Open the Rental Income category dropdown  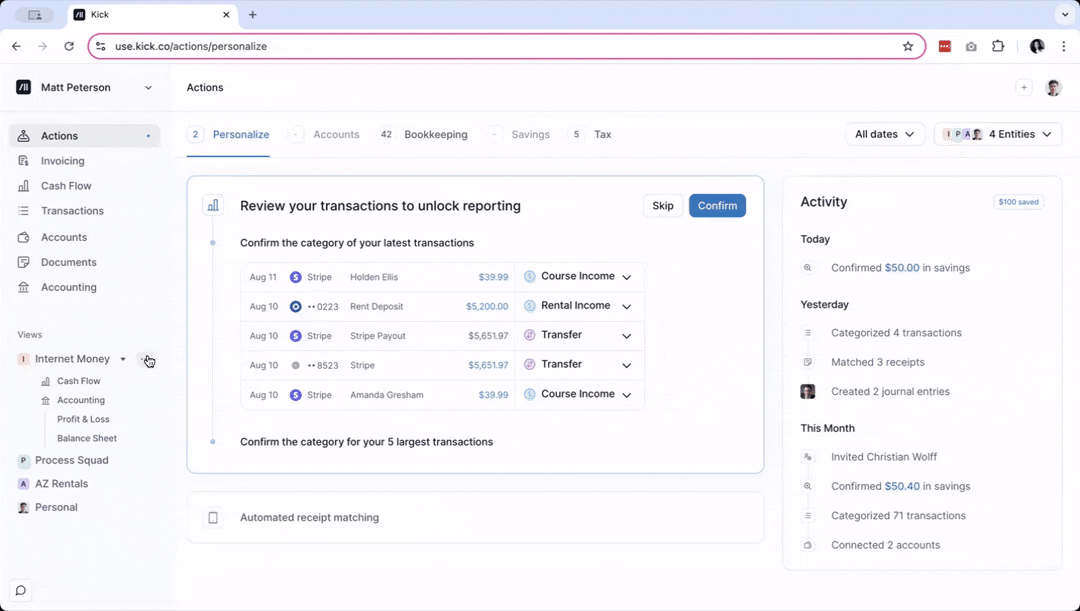tap(627, 306)
